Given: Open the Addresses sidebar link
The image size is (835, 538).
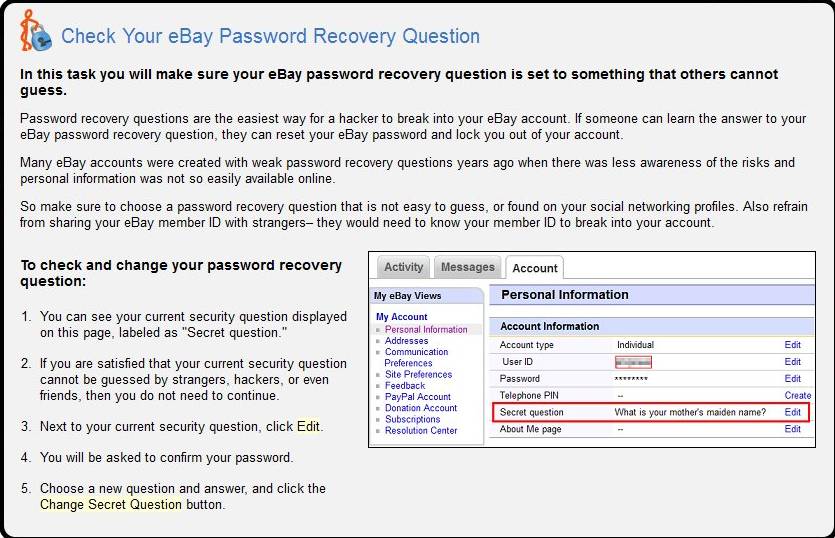Looking at the screenshot, I should pyautogui.click(x=406, y=341).
